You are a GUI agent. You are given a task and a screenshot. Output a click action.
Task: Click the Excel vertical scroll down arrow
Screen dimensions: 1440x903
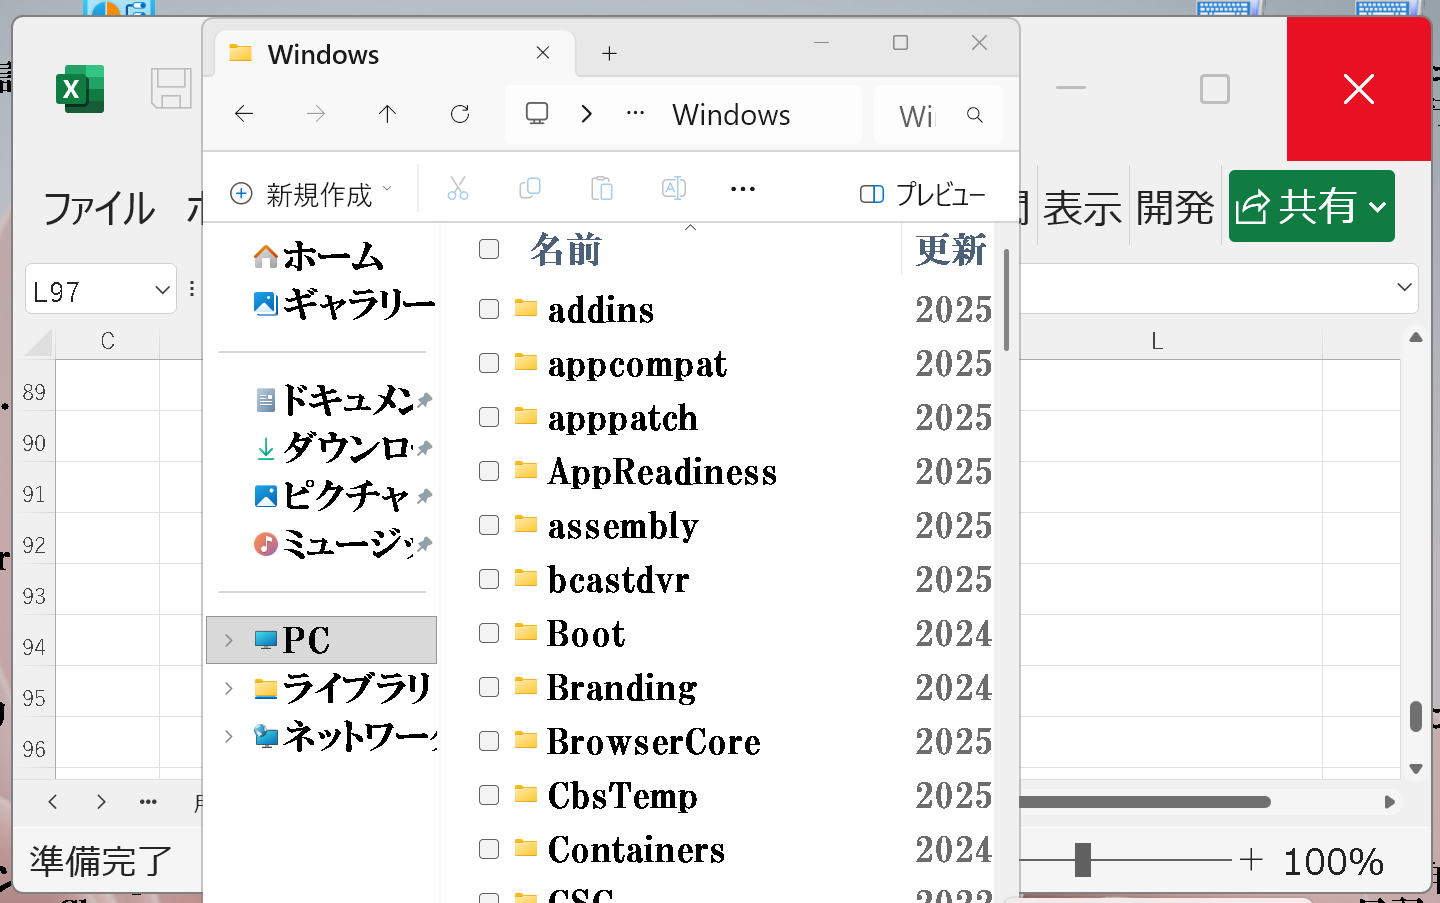(x=1416, y=768)
